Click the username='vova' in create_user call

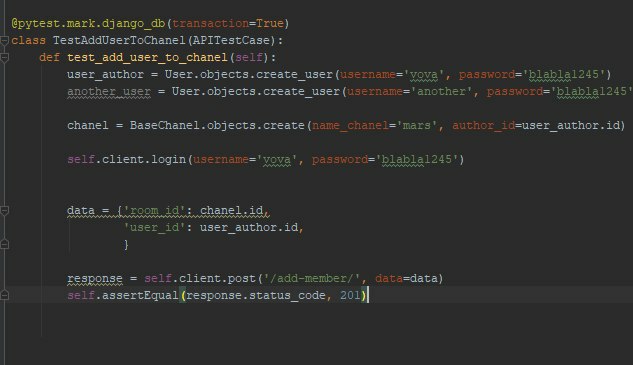[x=392, y=75]
